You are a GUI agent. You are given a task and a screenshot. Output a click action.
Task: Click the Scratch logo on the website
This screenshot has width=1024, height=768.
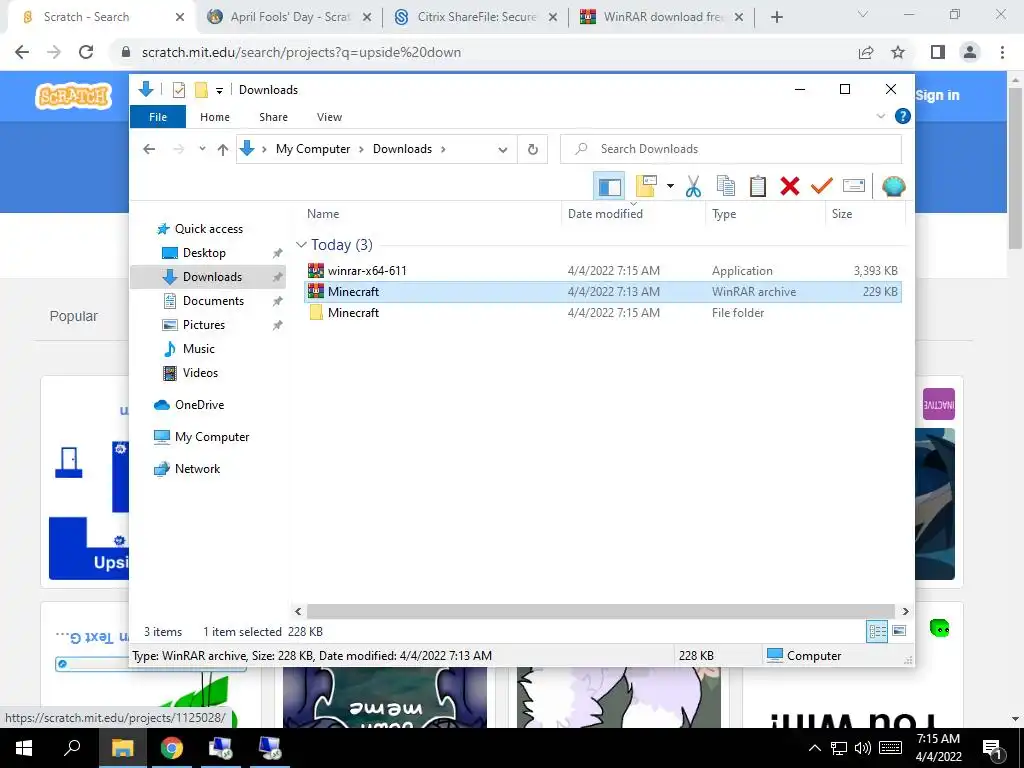pos(73,96)
